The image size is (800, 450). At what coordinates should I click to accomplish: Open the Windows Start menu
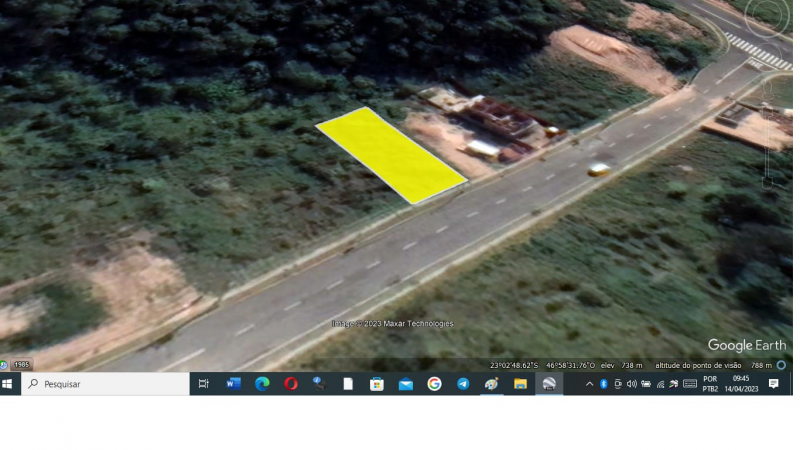7,384
